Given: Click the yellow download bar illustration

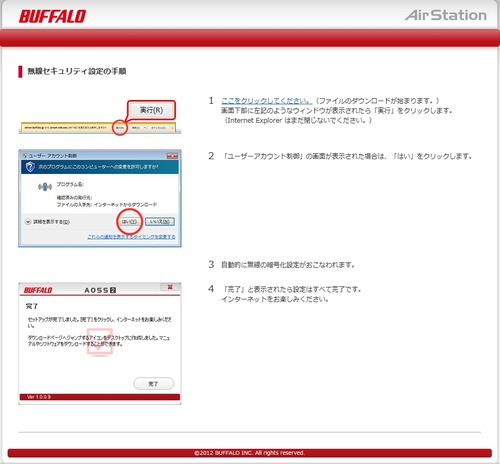Looking at the screenshot, I should click(98, 128).
